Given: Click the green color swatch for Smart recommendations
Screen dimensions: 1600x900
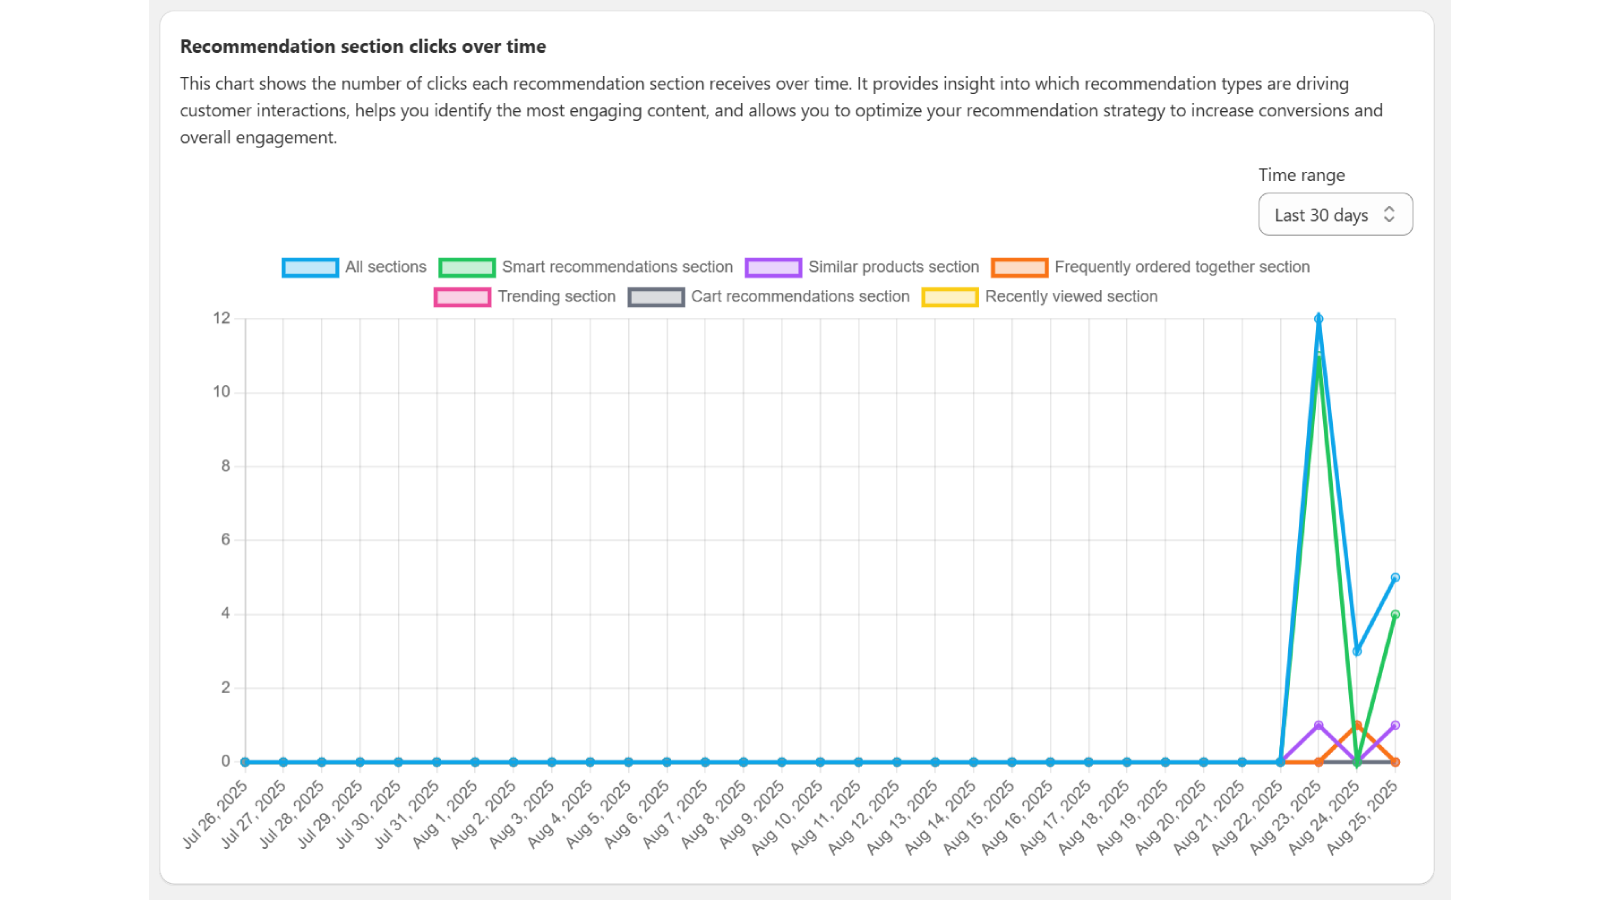Looking at the screenshot, I should 467,267.
